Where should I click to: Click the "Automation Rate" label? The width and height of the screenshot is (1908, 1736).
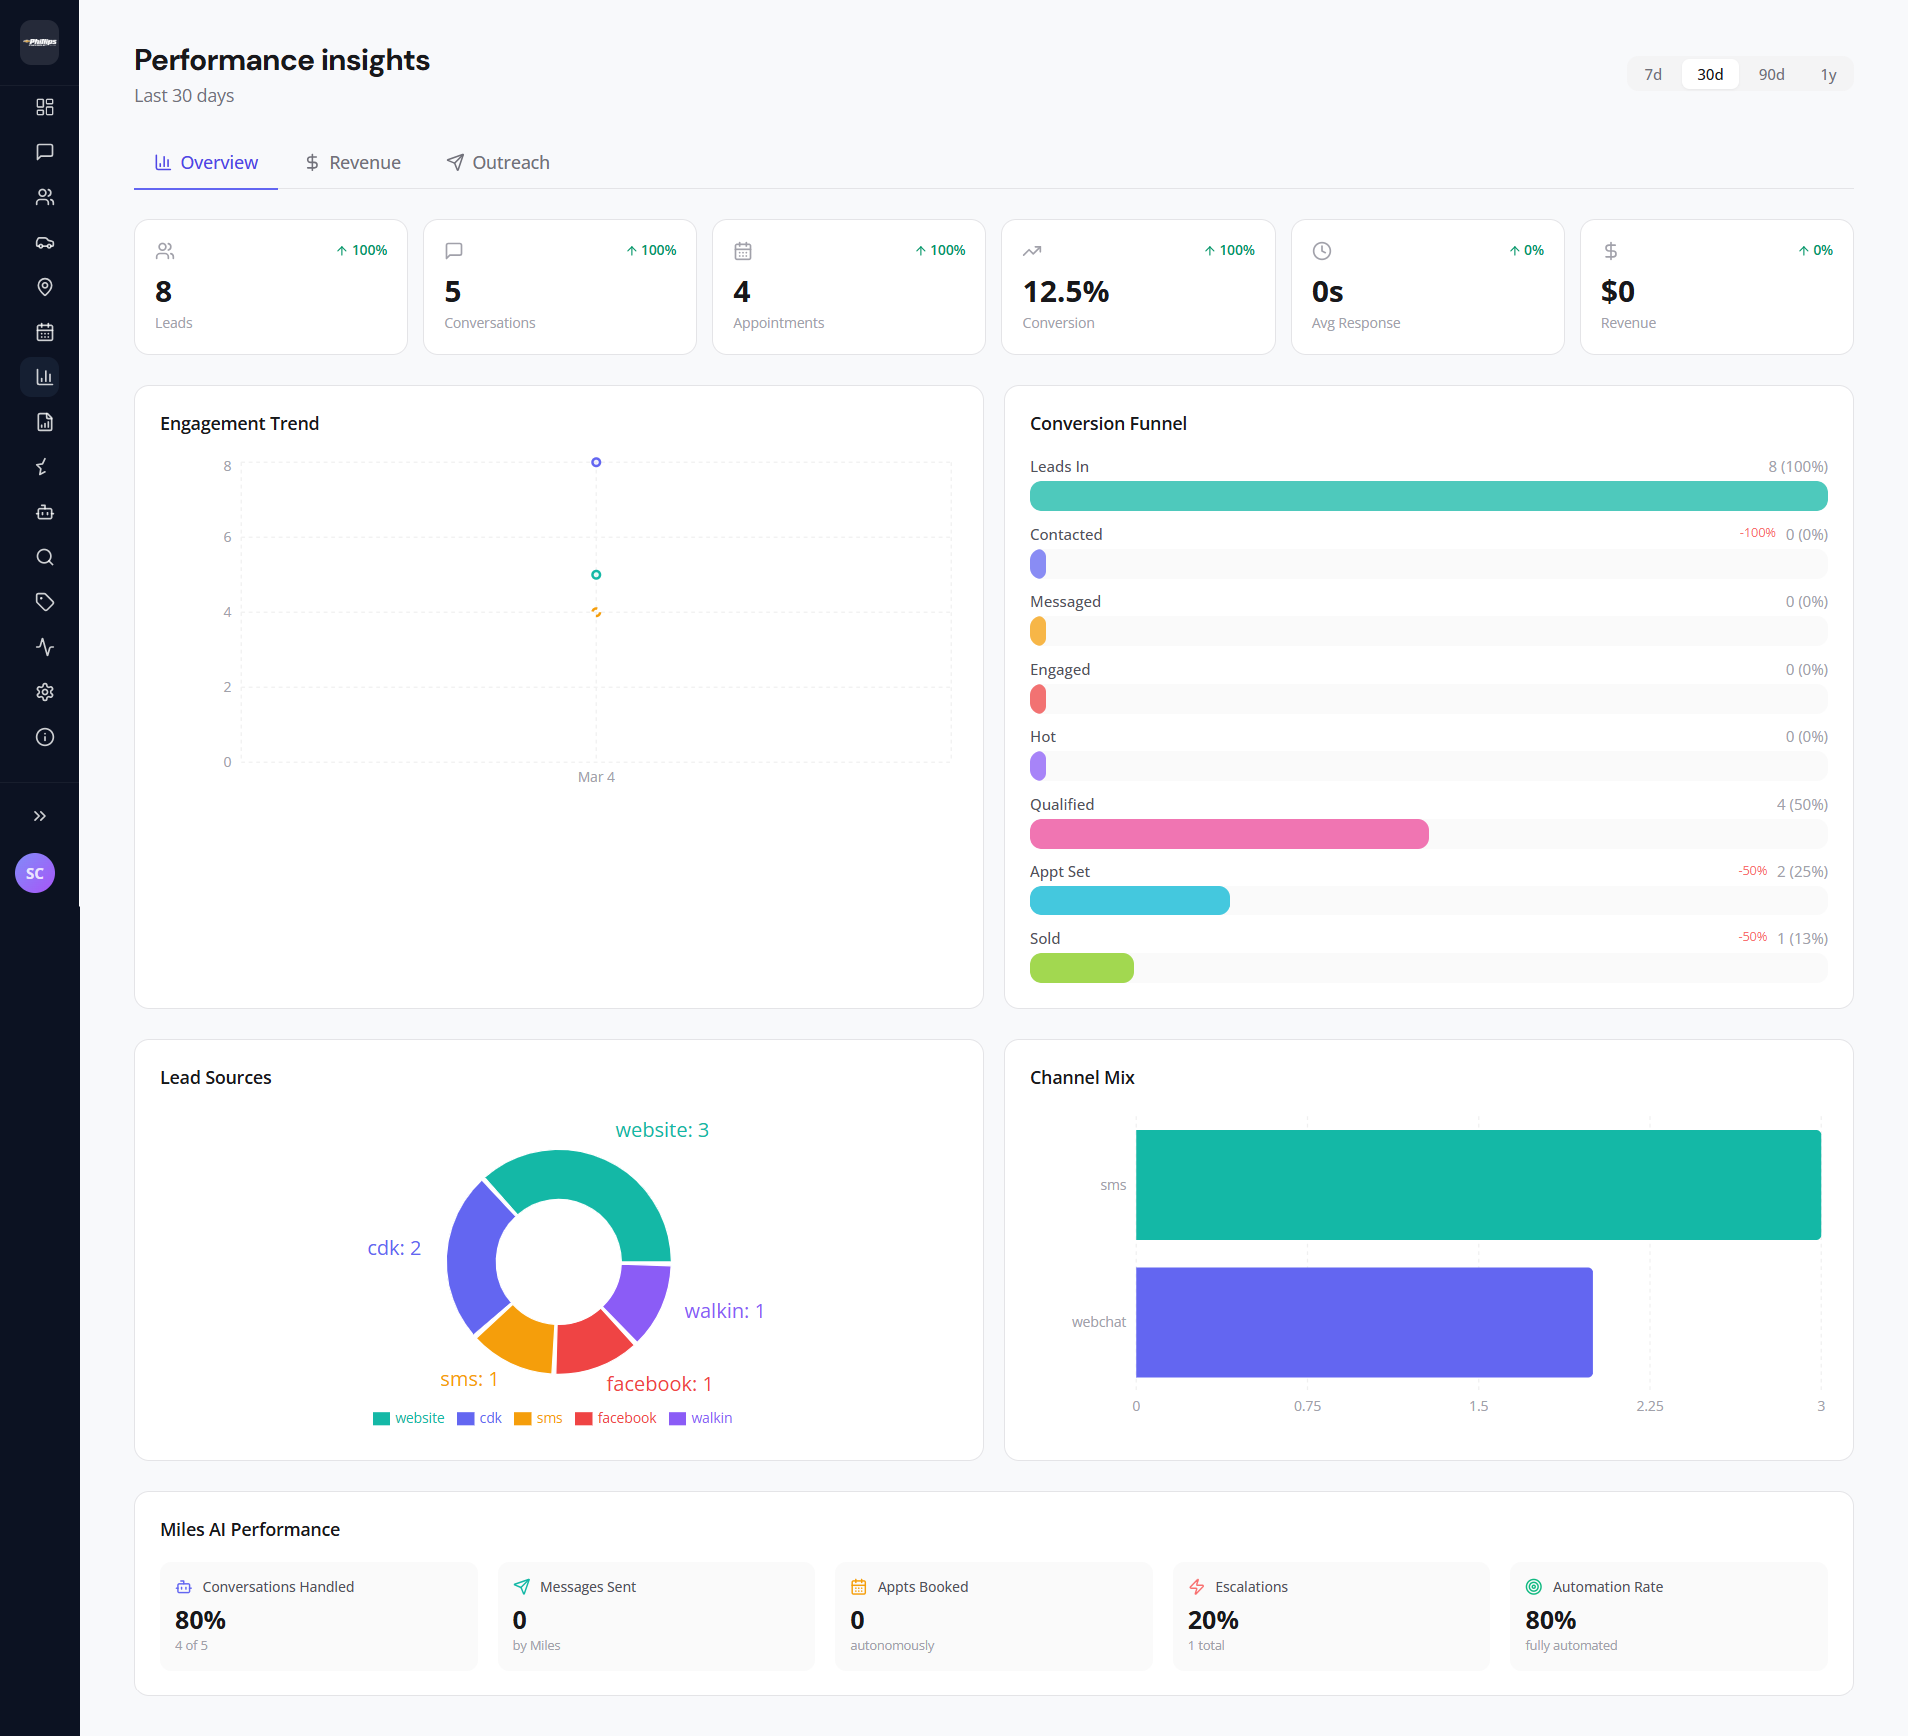click(x=1608, y=1587)
